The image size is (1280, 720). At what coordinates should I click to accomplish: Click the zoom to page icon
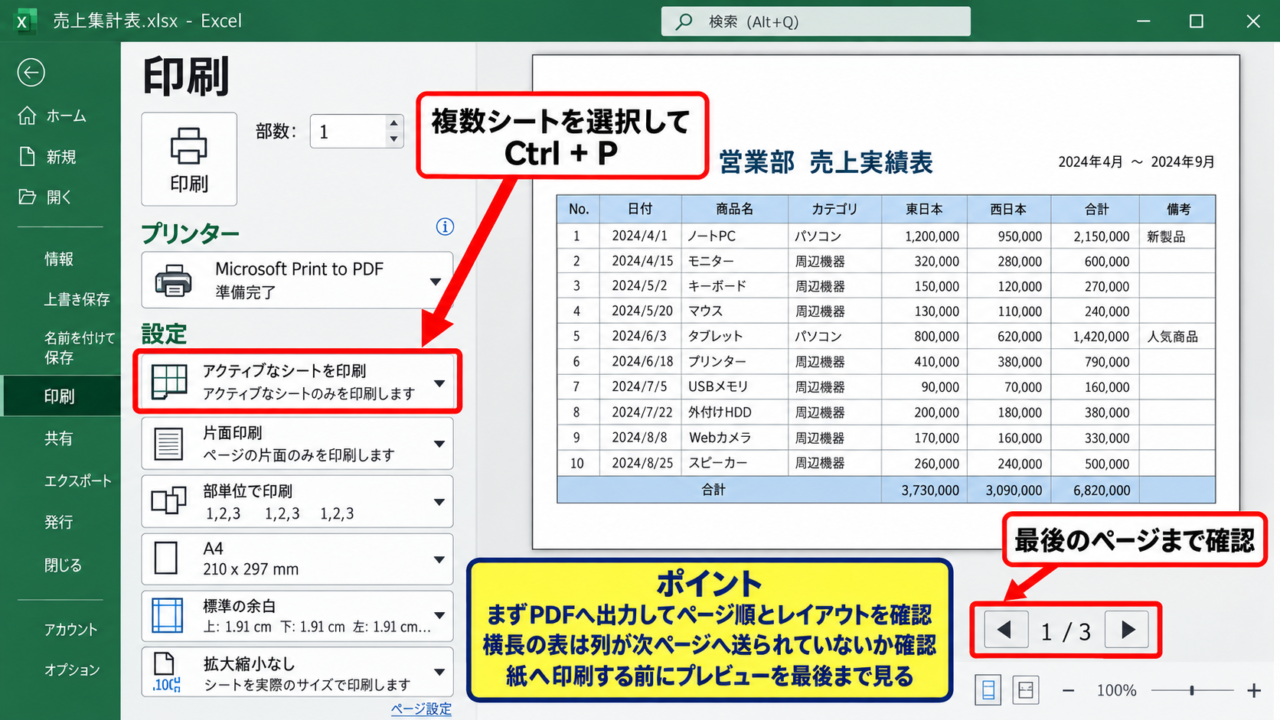click(1025, 690)
